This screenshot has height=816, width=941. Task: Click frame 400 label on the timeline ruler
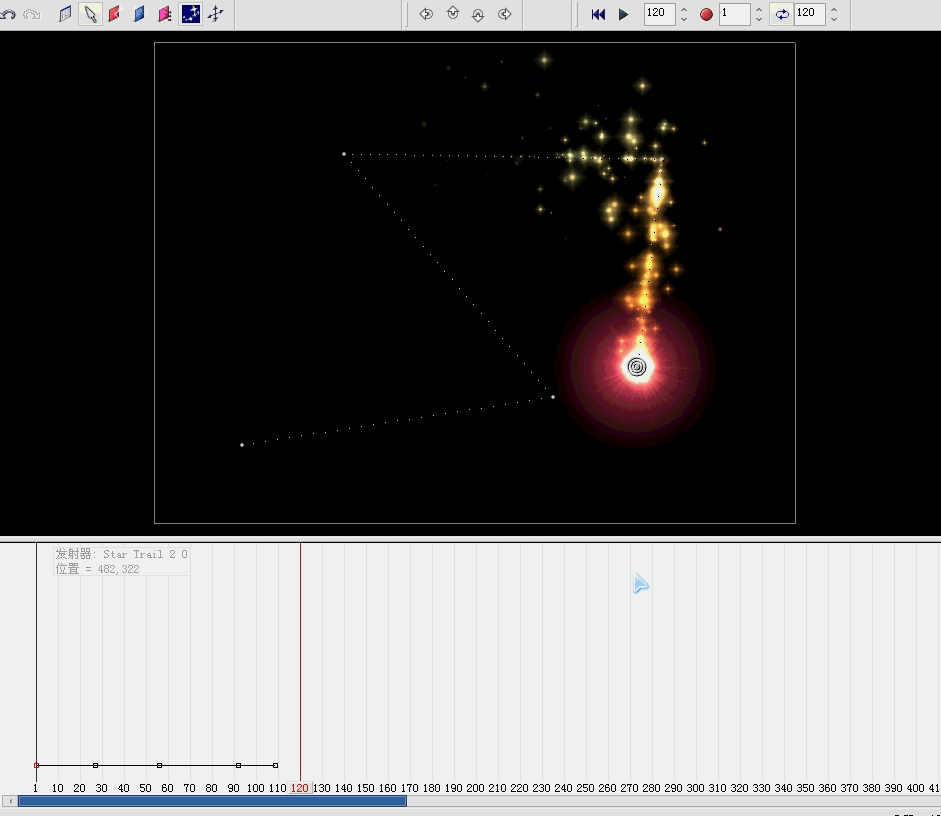pos(915,788)
